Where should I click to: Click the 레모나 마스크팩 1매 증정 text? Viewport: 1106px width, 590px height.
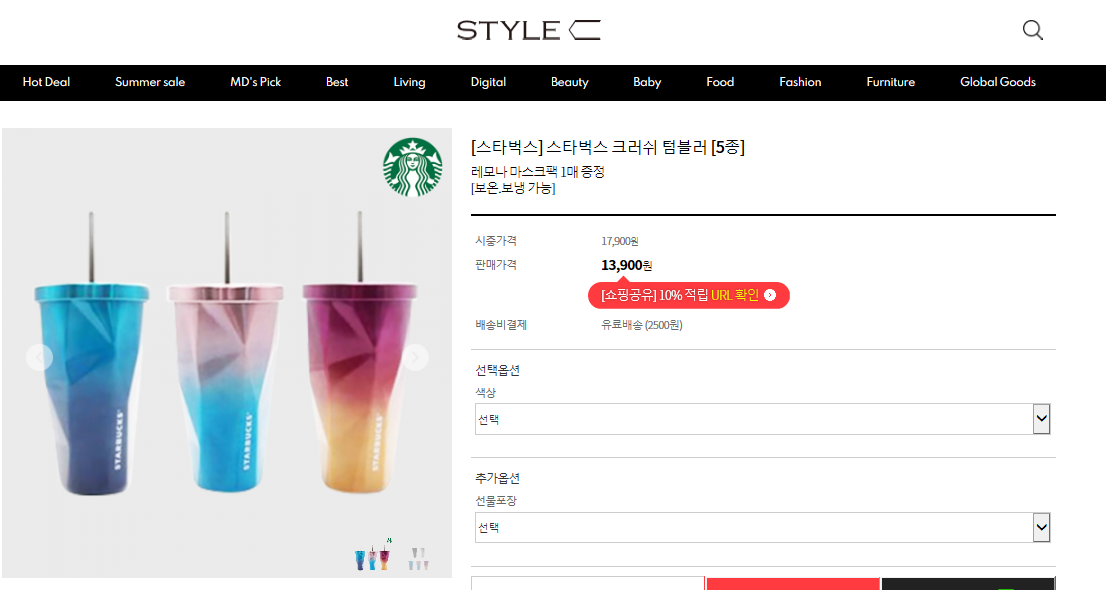click(x=537, y=171)
